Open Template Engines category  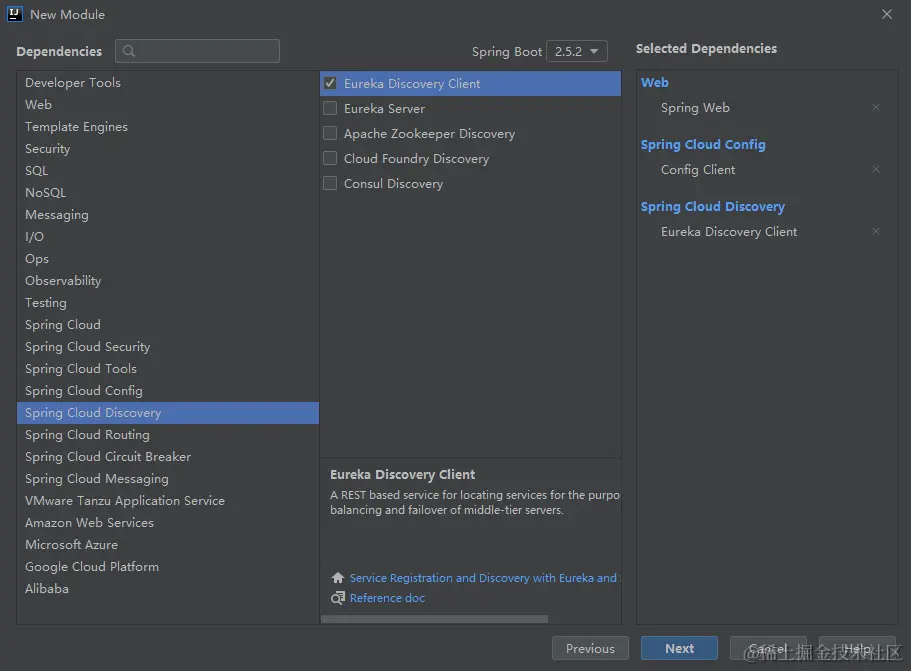168,127
